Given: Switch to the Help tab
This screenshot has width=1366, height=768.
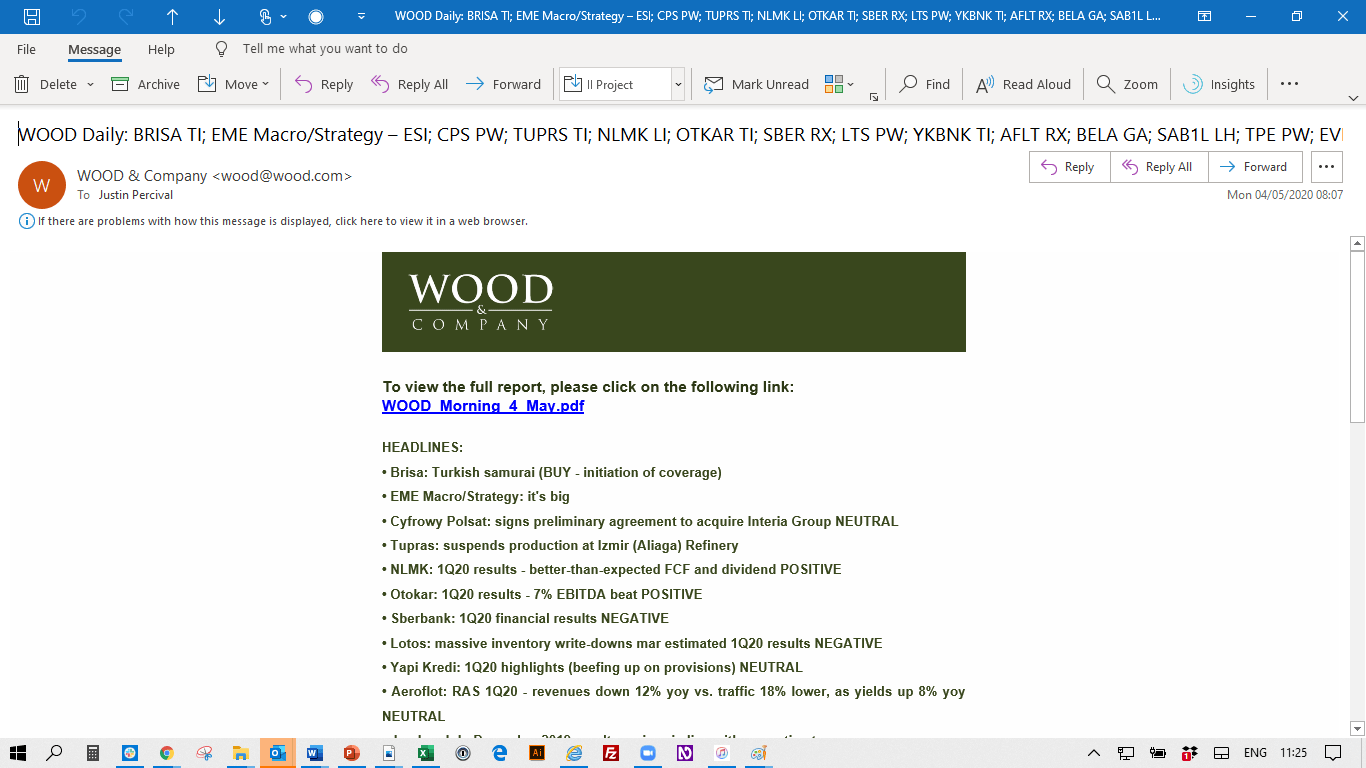Looking at the screenshot, I should 161,49.
